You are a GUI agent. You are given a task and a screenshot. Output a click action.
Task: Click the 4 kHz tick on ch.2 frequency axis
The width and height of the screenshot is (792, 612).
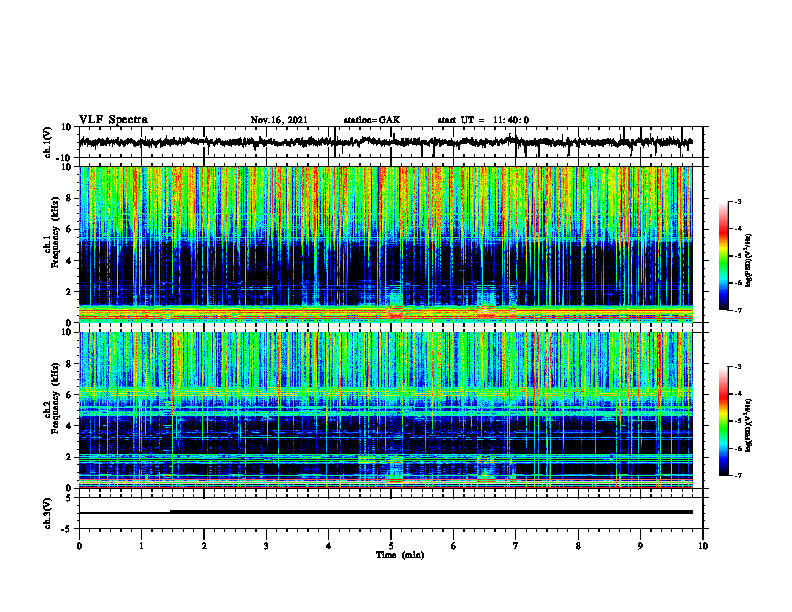pyautogui.click(x=70, y=426)
